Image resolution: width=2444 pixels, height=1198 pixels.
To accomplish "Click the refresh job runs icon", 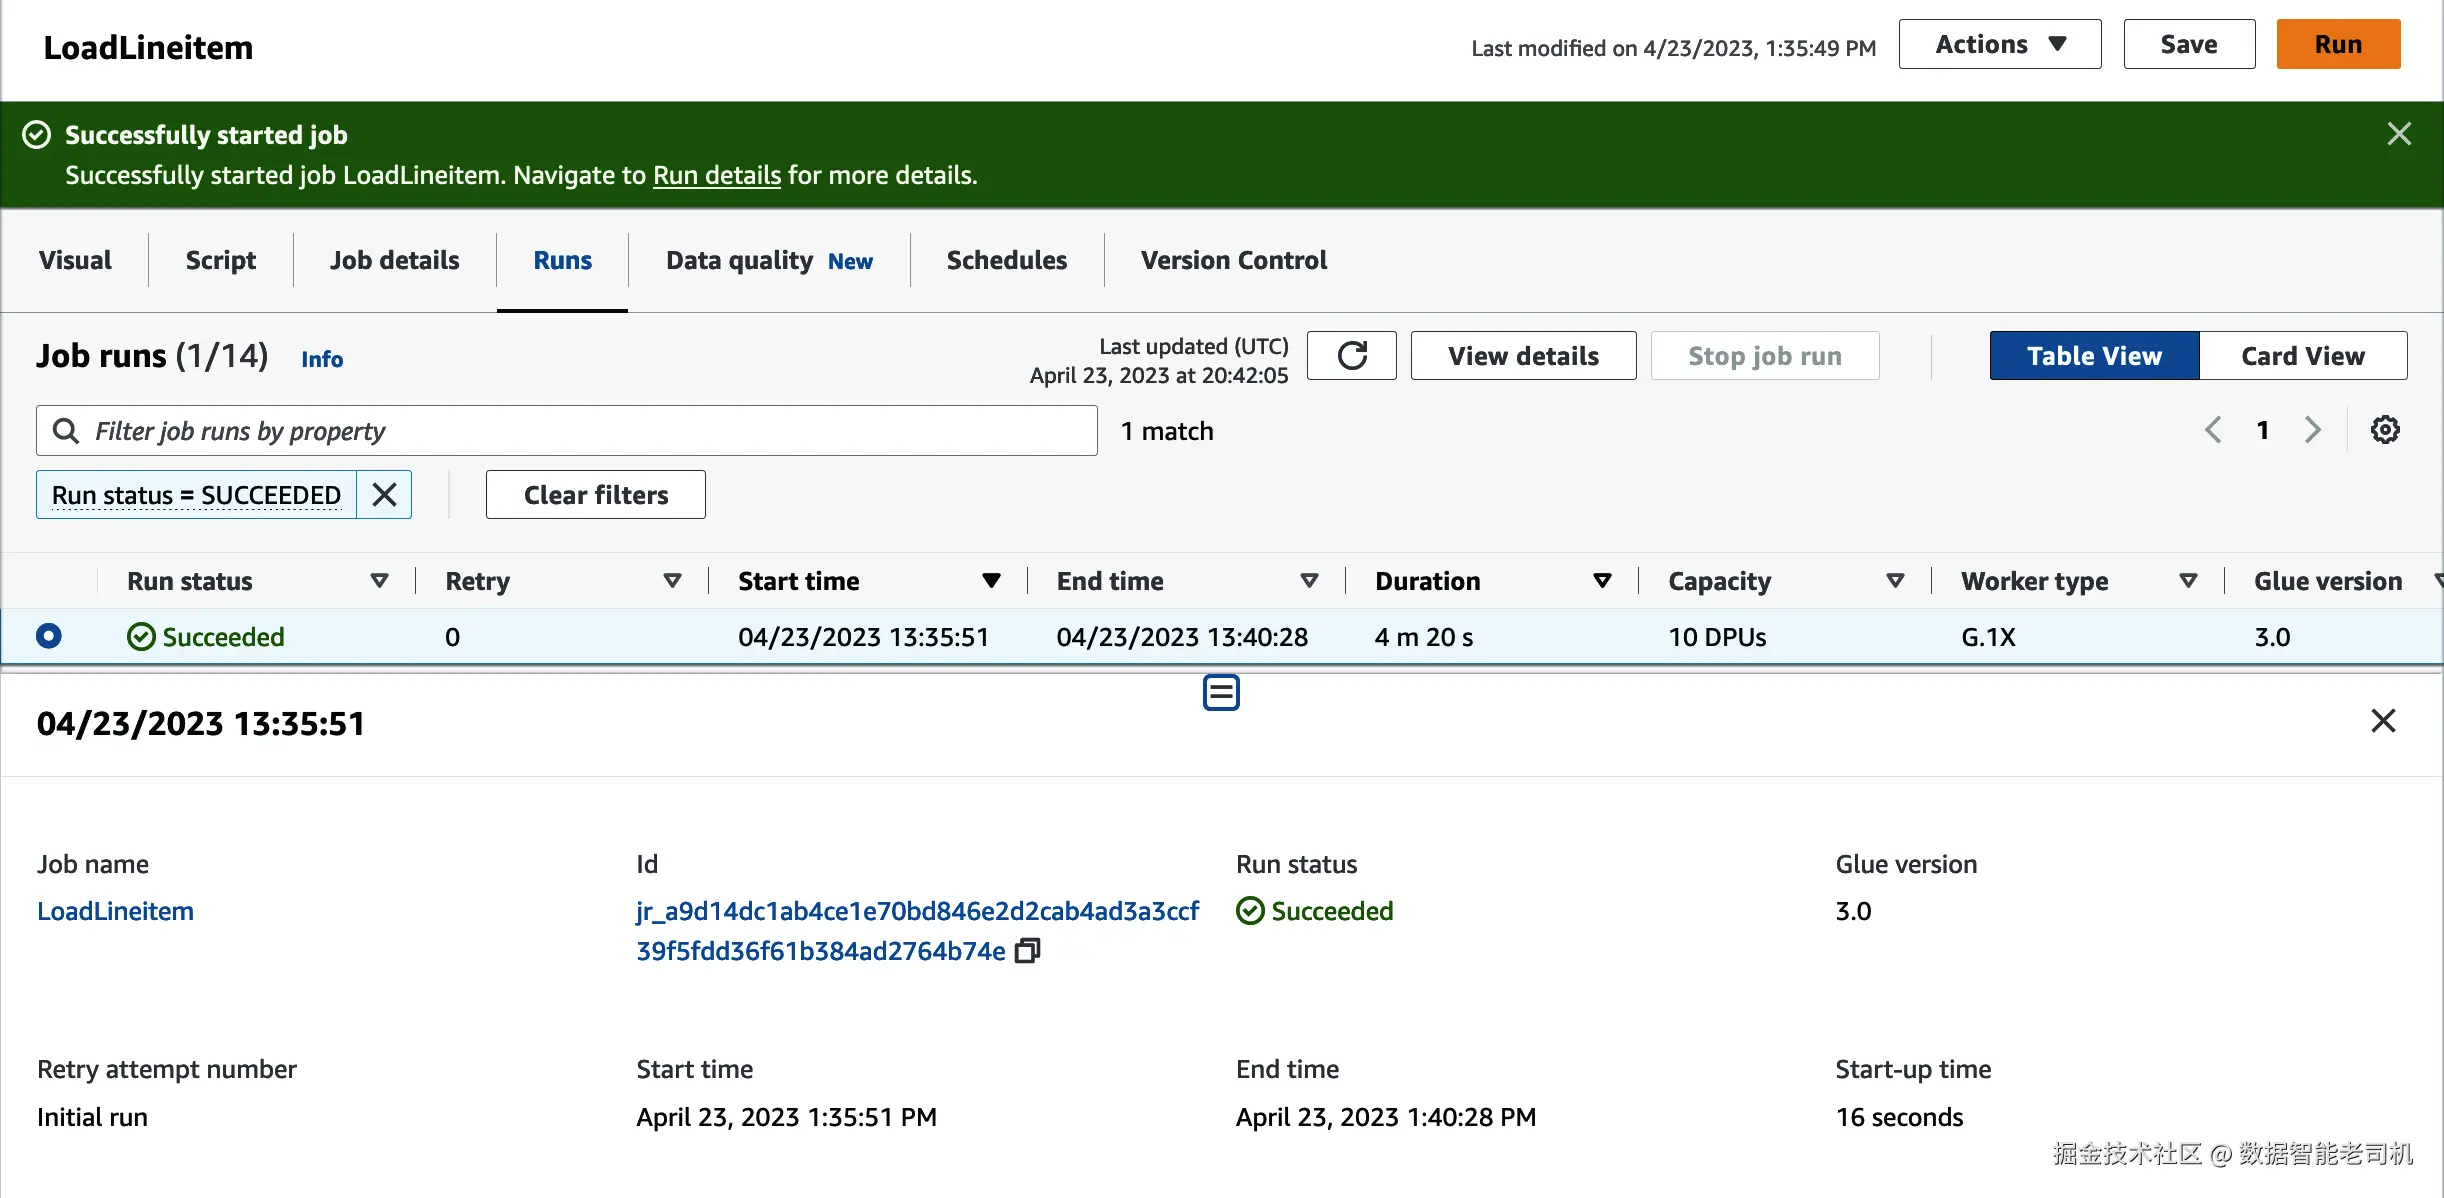I will coord(1351,356).
